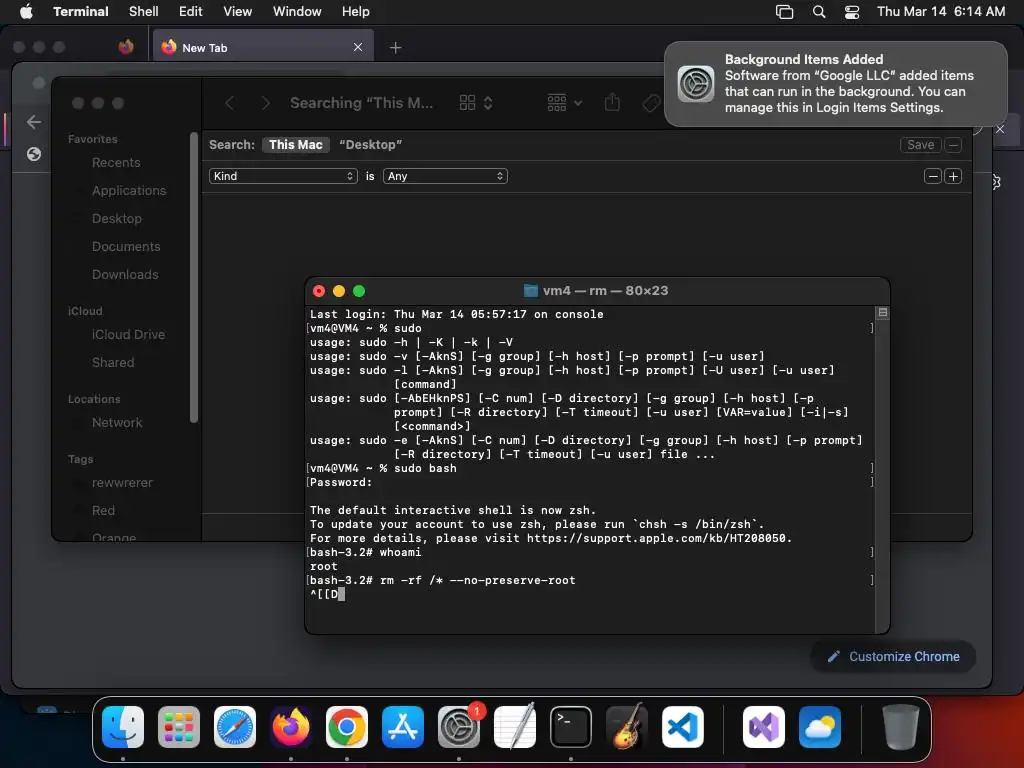Select This Mac search scope
1024x768 pixels.
tap(296, 145)
